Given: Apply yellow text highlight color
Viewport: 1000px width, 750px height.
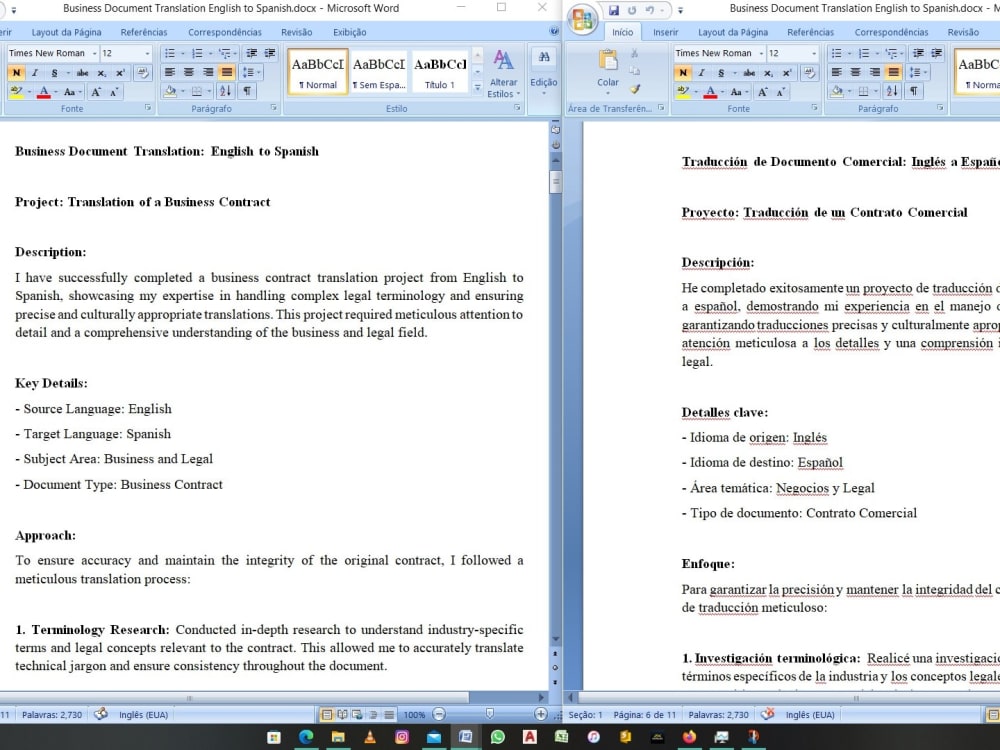Looking at the screenshot, I should [15, 92].
